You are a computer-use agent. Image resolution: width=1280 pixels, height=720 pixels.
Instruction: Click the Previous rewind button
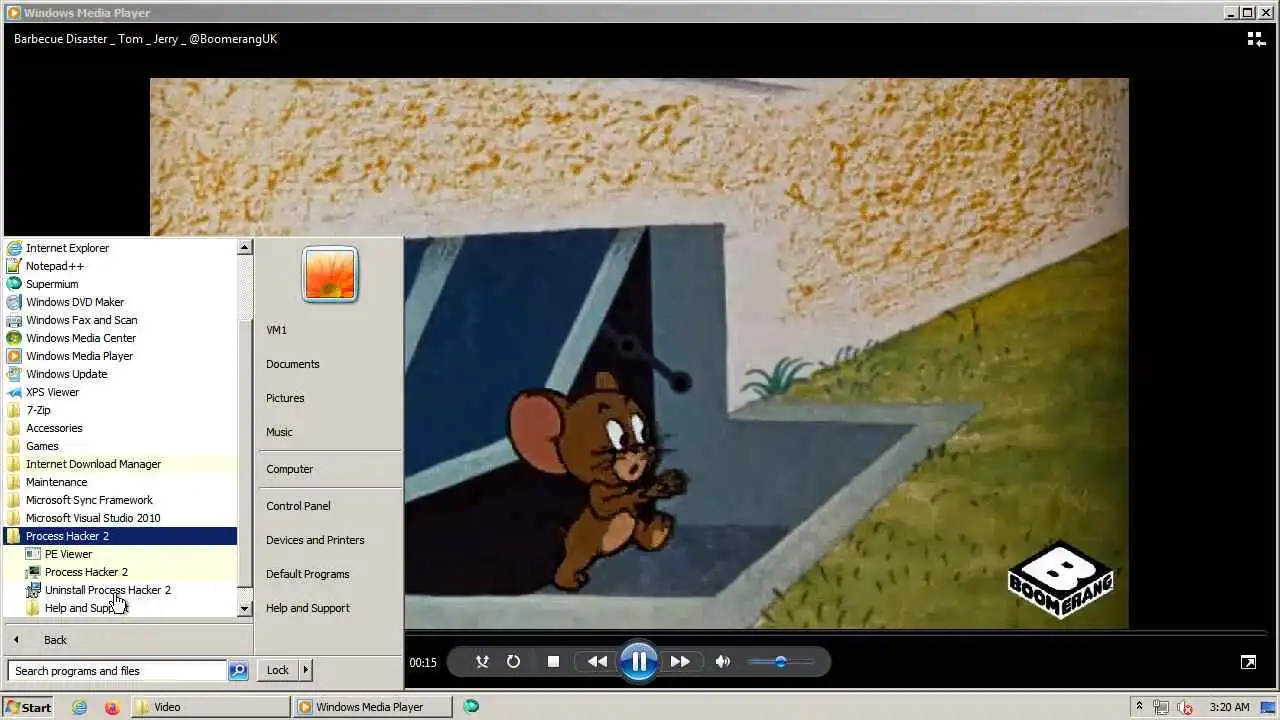click(597, 662)
